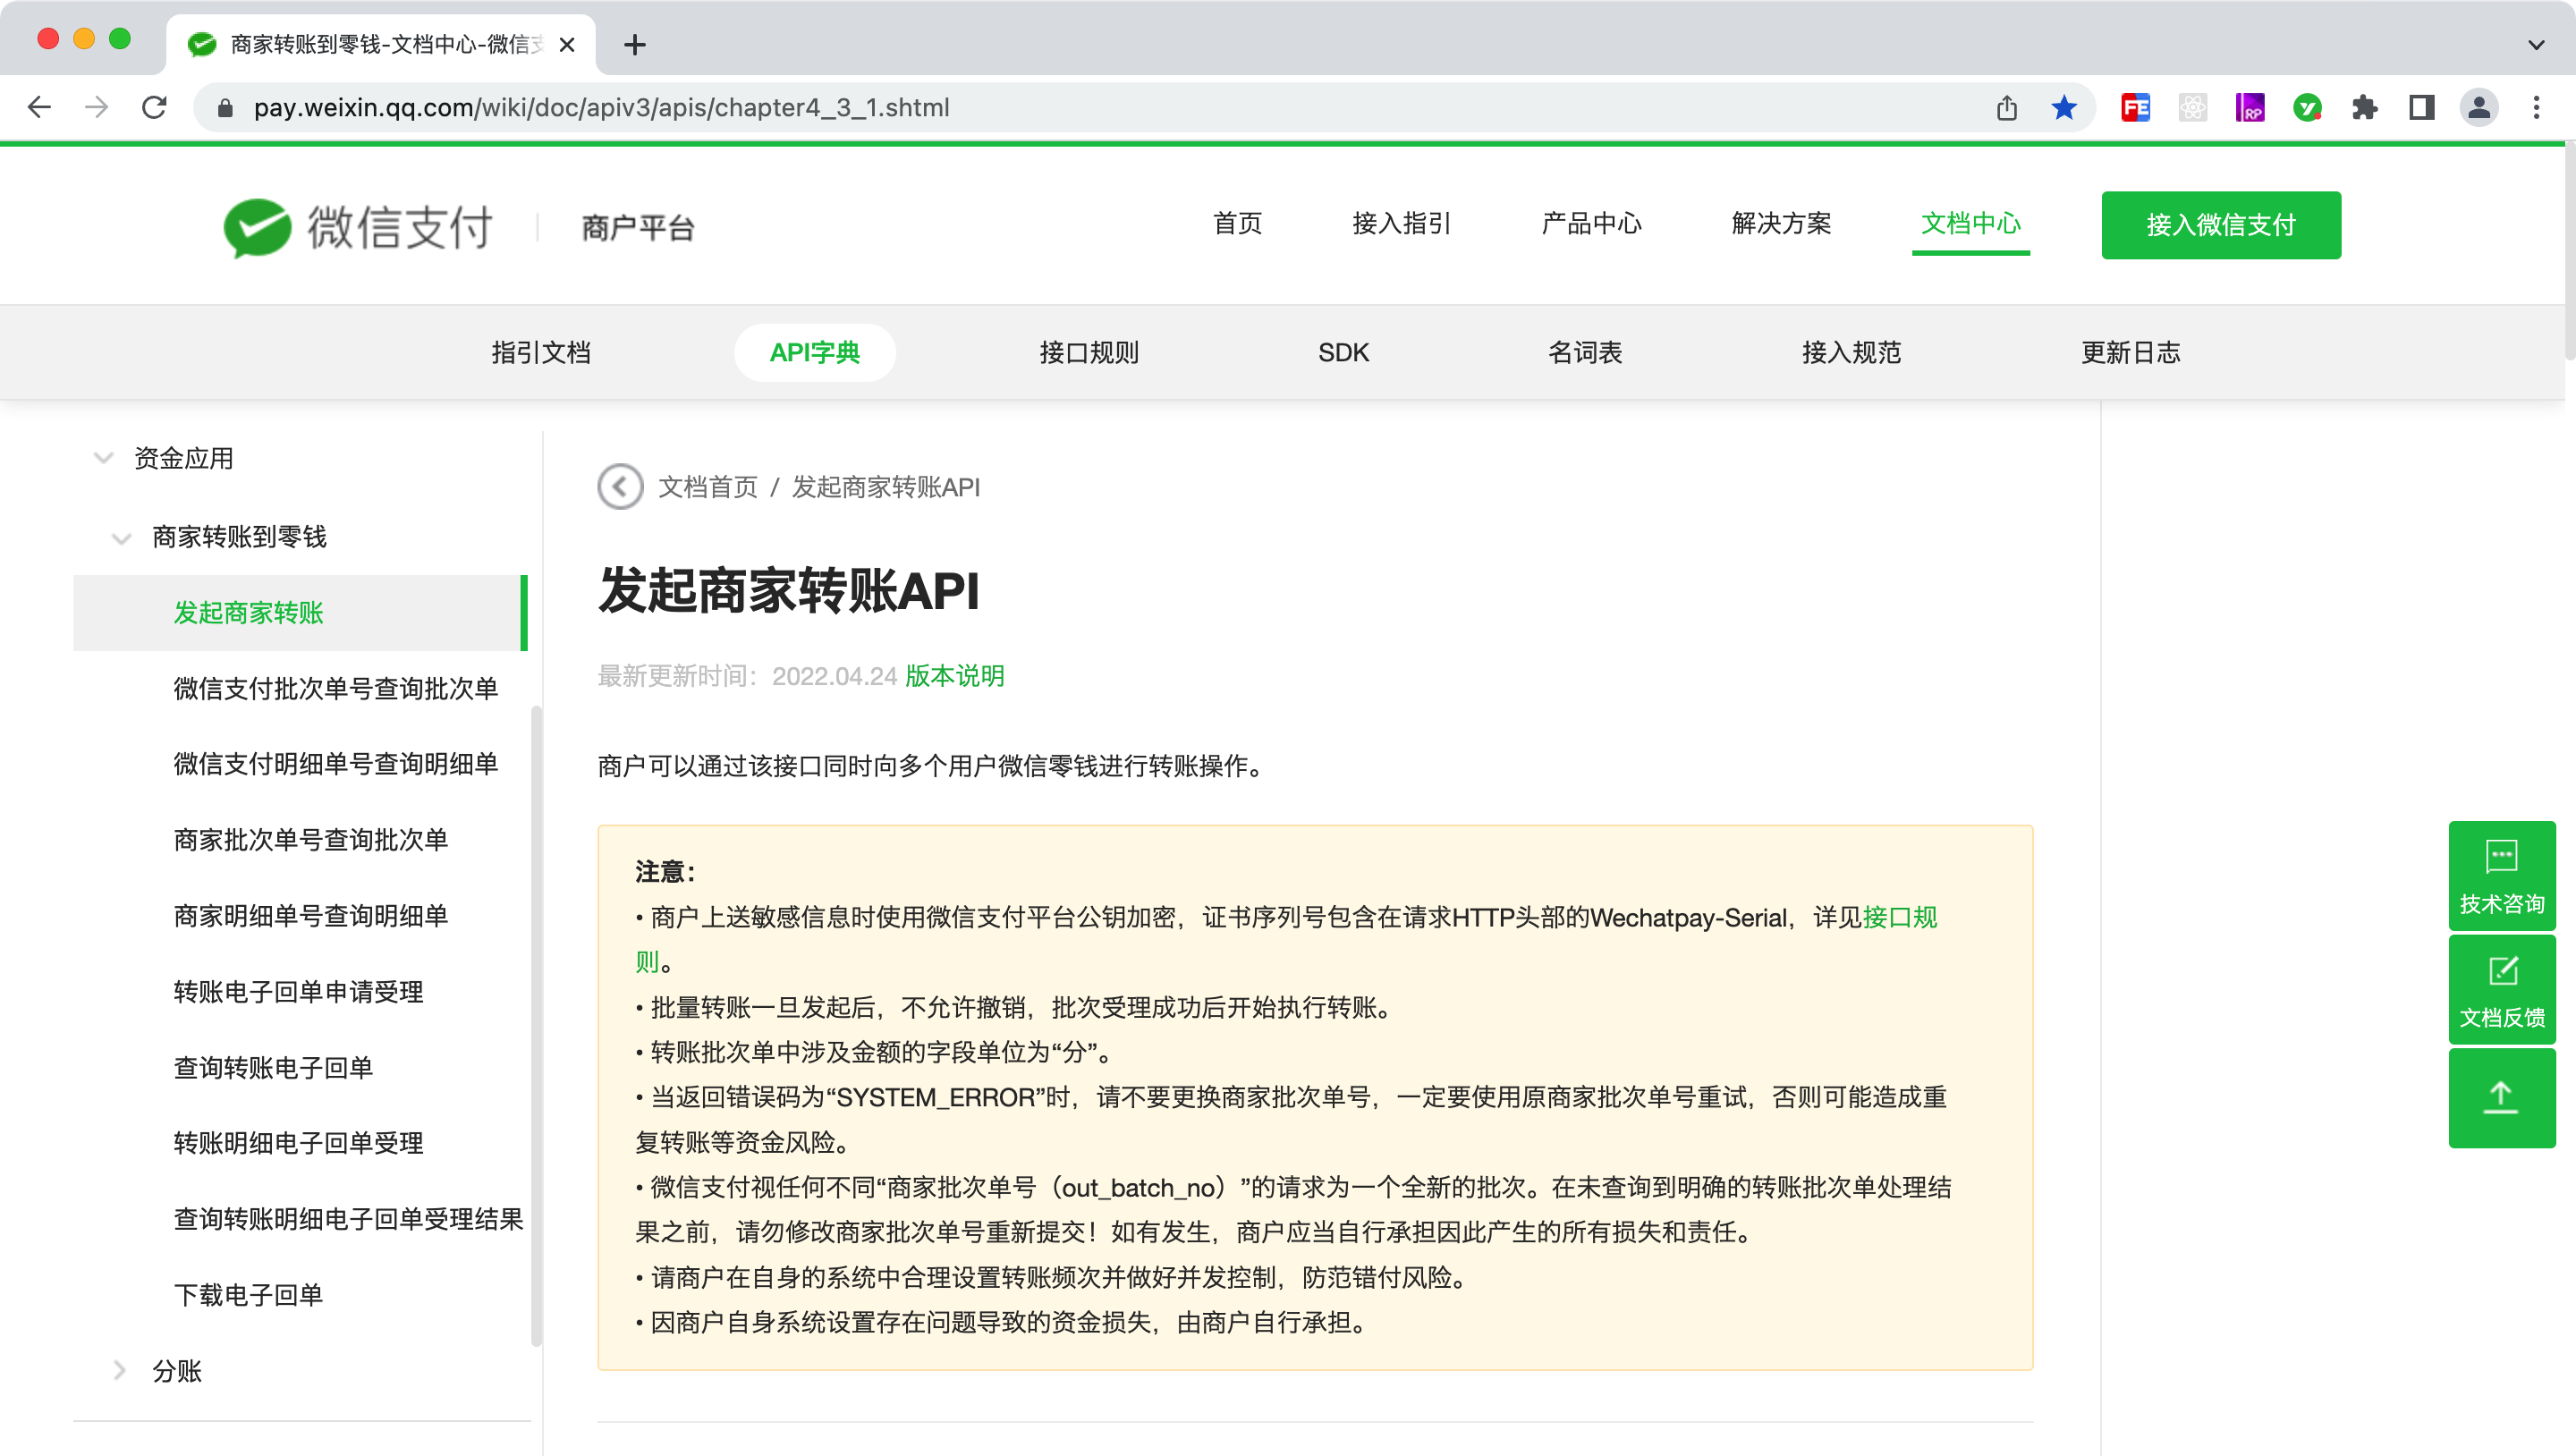Click the WeChat Pay logo

click(x=357, y=227)
